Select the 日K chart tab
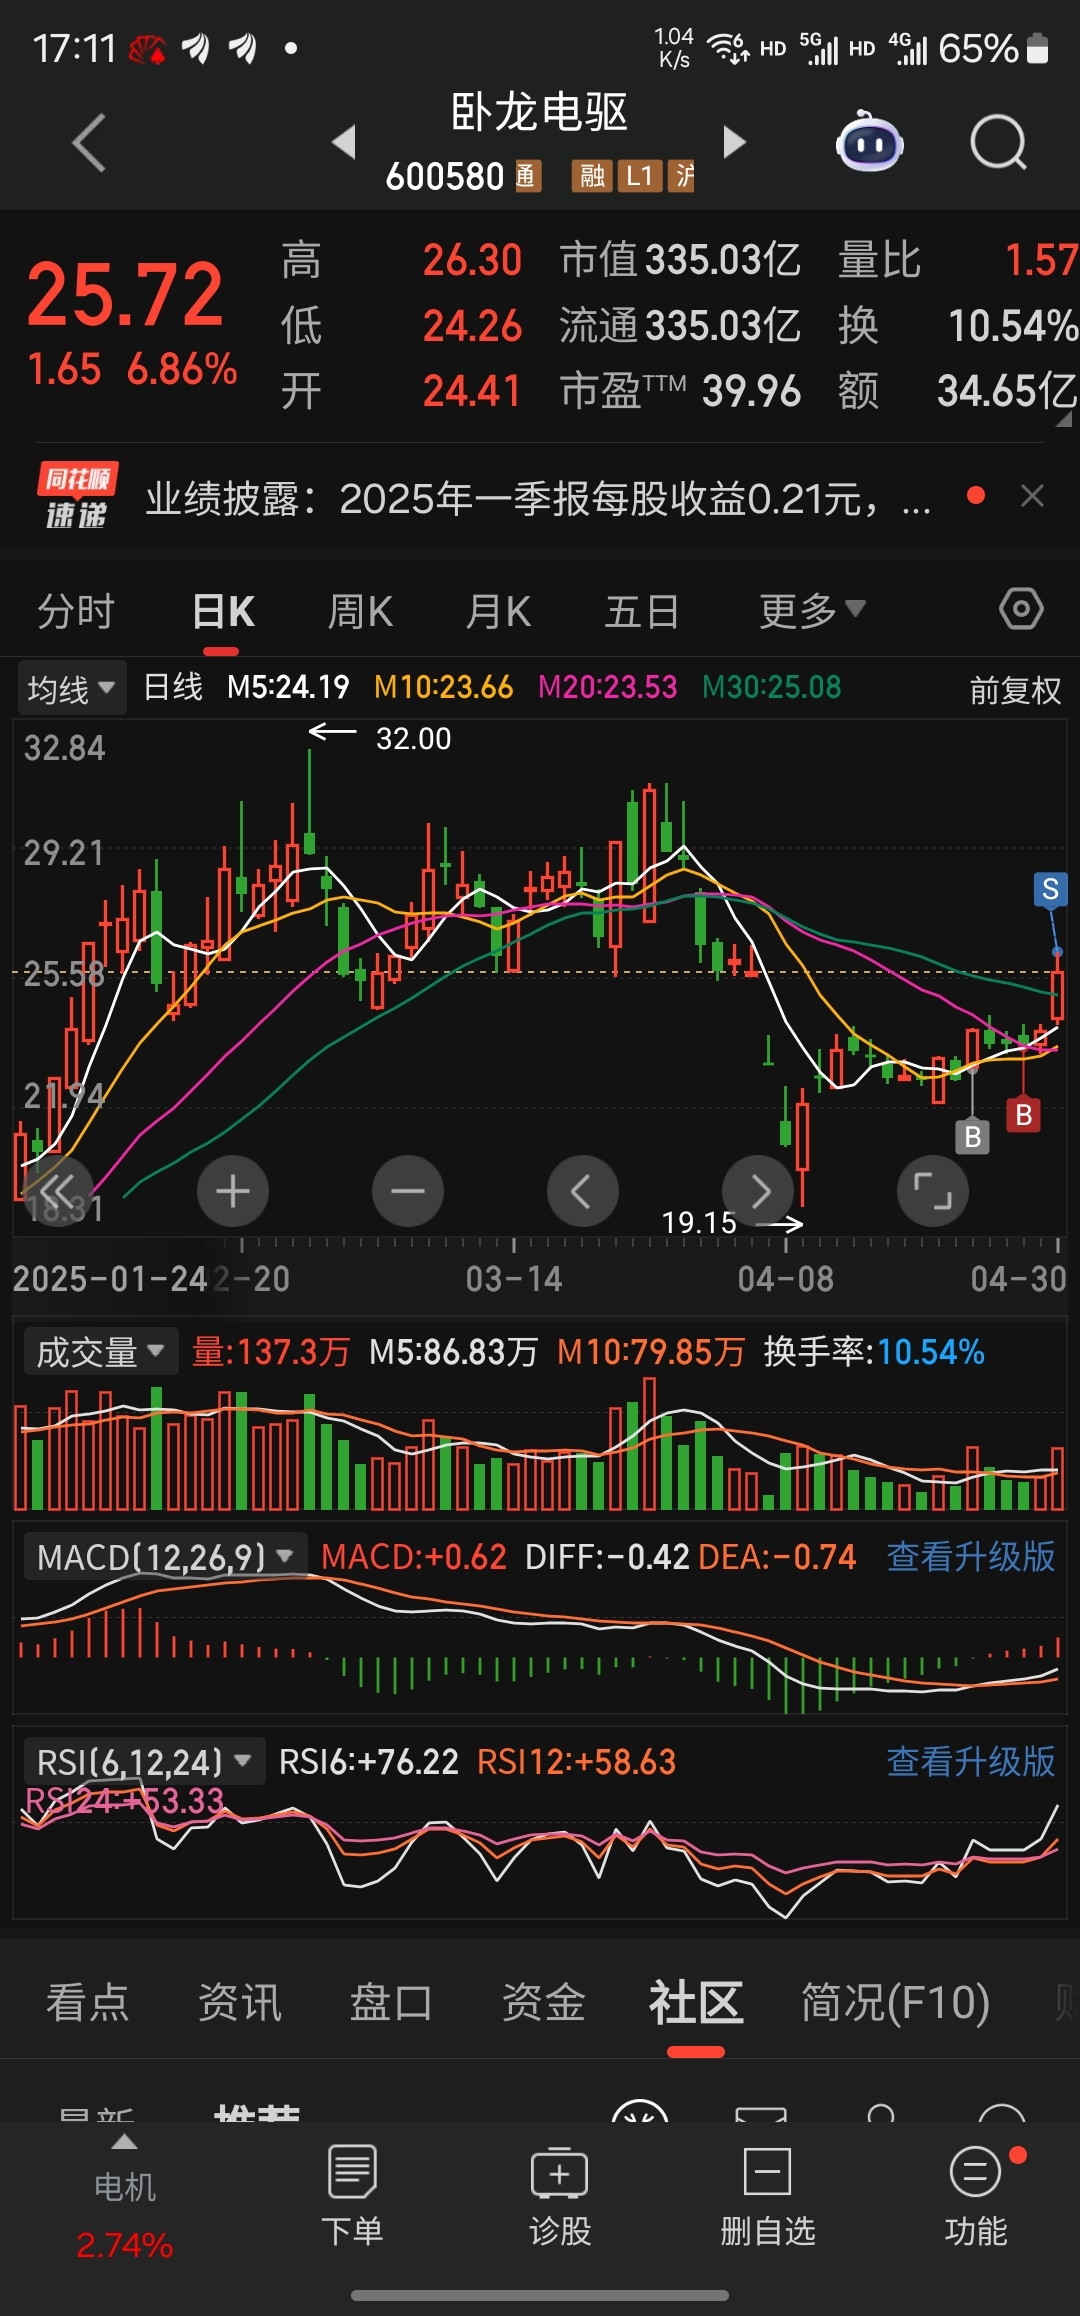The height and width of the screenshot is (2316, 1080). click(222, 611)
